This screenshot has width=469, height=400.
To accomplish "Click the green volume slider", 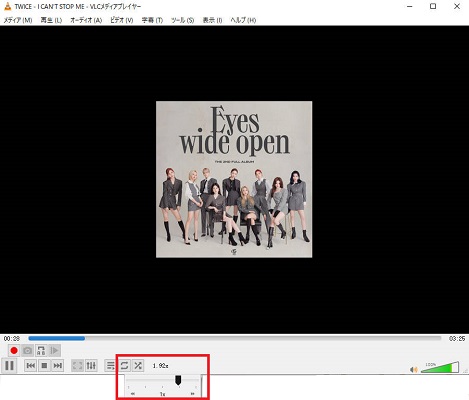I will point(440,367).
